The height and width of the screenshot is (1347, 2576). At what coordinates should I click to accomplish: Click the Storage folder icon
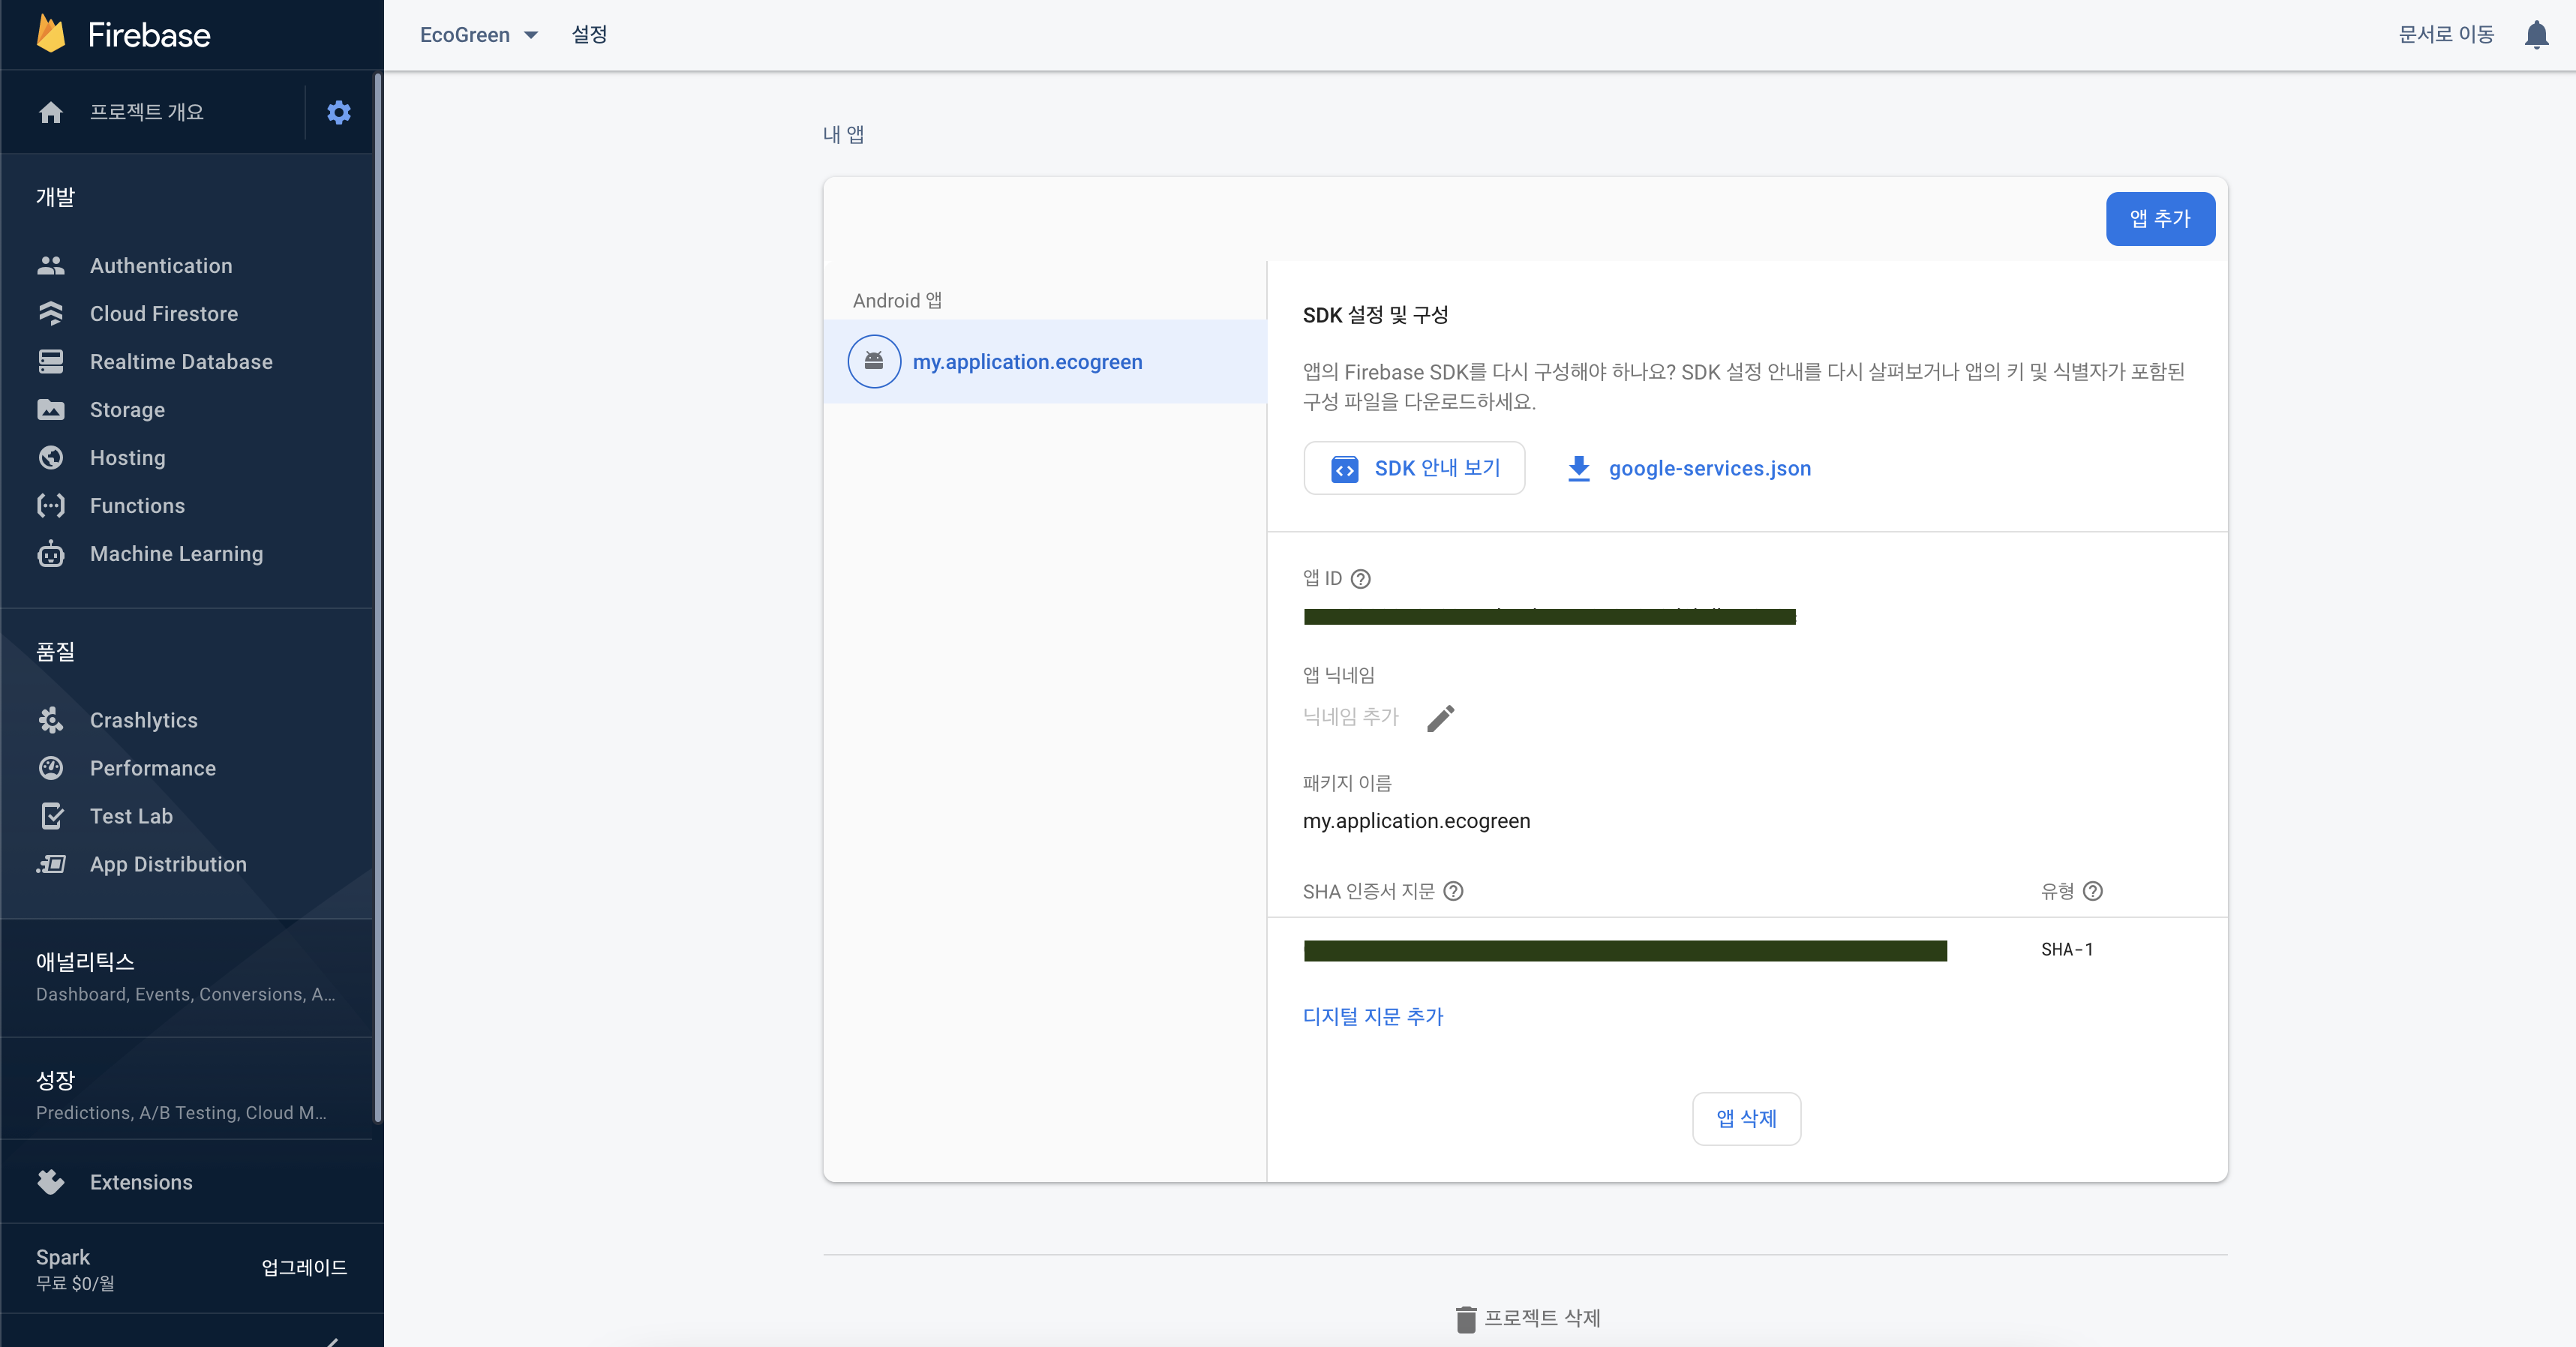(51, 410)
